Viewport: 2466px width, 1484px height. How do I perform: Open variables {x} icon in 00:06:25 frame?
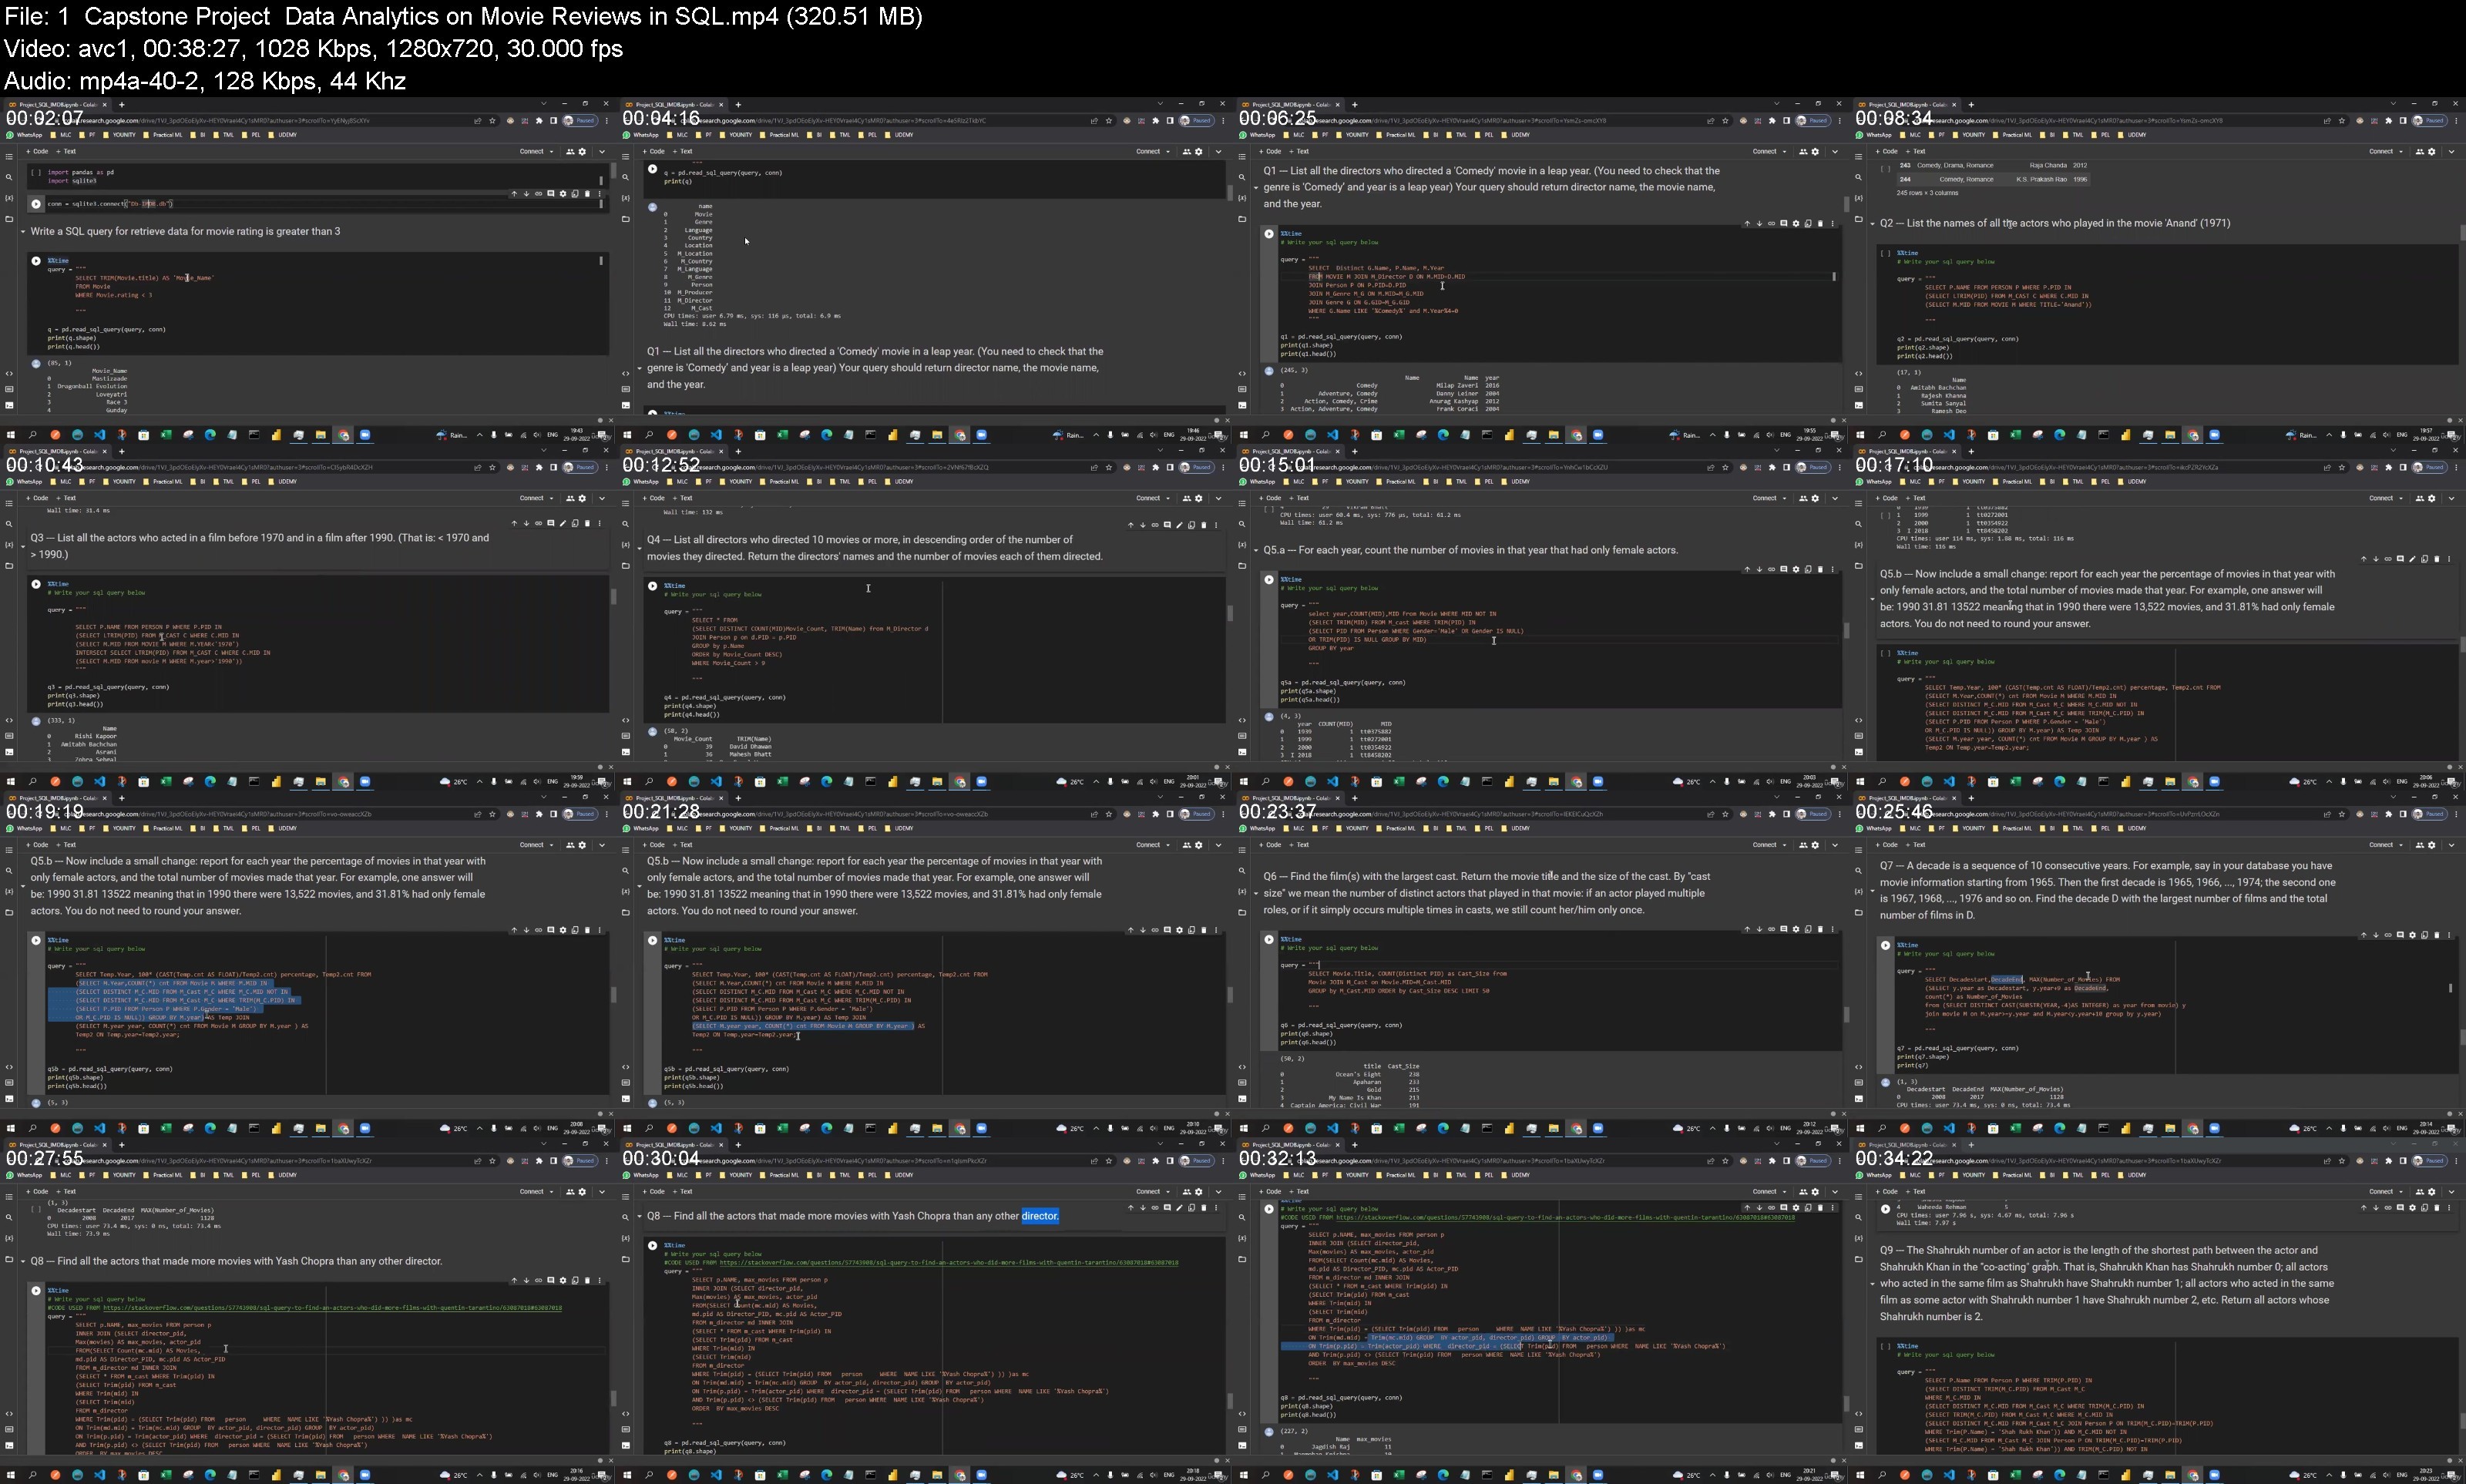(x=1242, y=198)
